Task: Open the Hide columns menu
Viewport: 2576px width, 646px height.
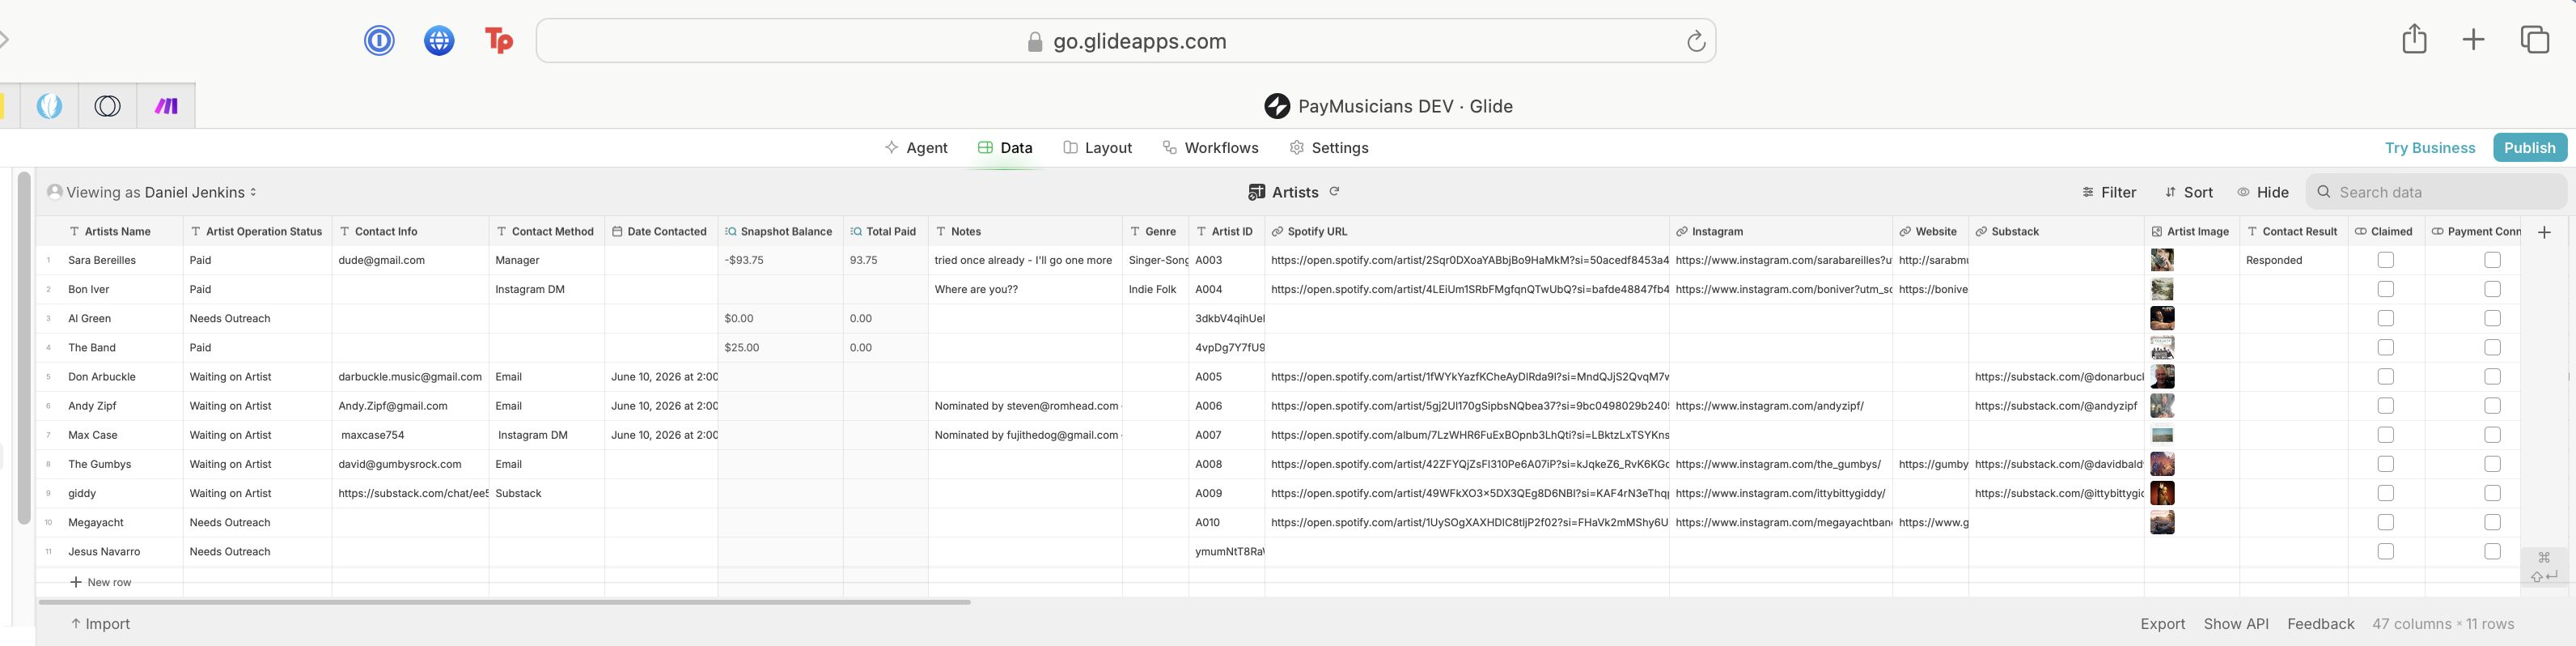Action: (x=2263, y=192)
